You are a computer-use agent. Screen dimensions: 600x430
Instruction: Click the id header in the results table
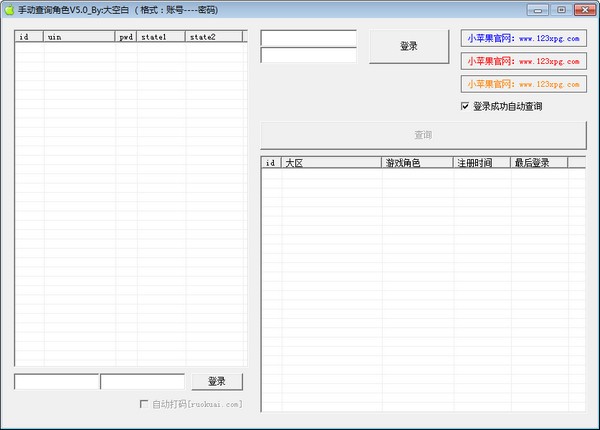click(272, 163)
